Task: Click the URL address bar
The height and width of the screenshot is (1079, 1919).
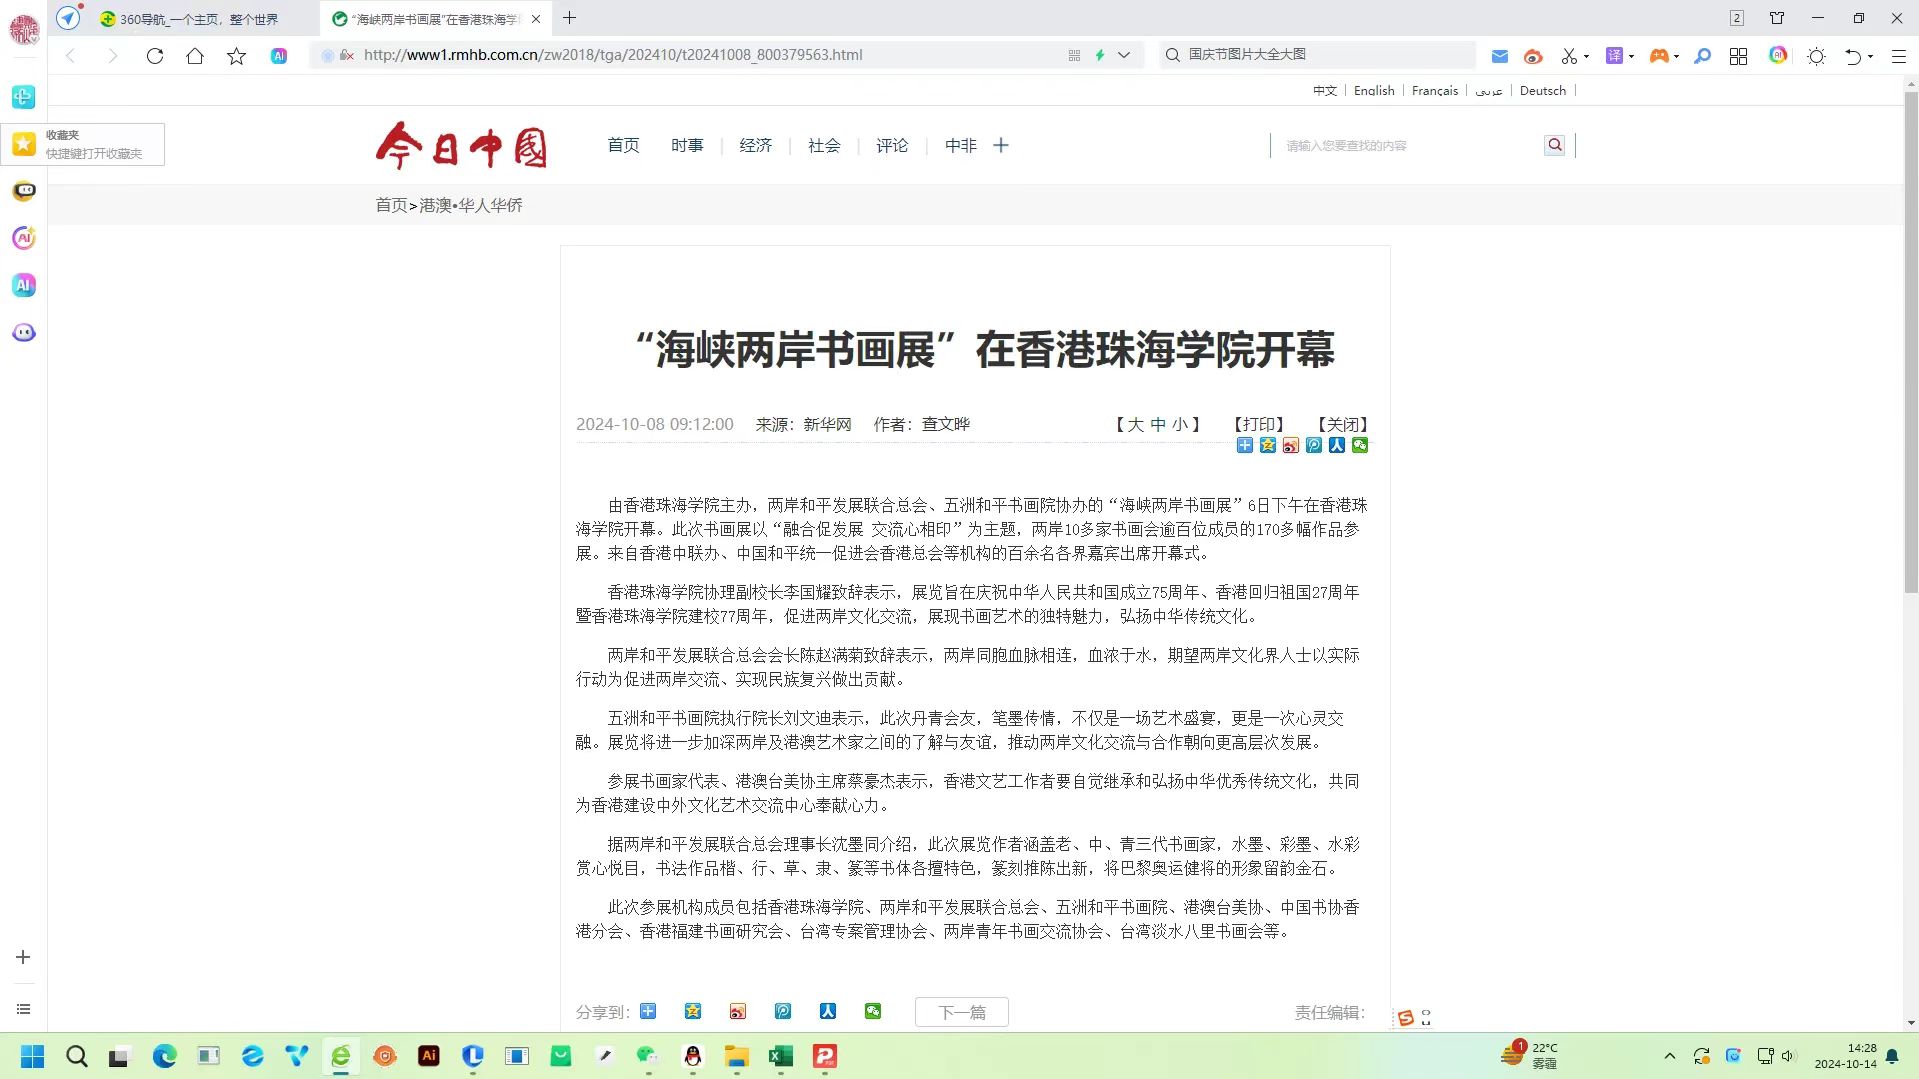Action: [x=700, y=55]
